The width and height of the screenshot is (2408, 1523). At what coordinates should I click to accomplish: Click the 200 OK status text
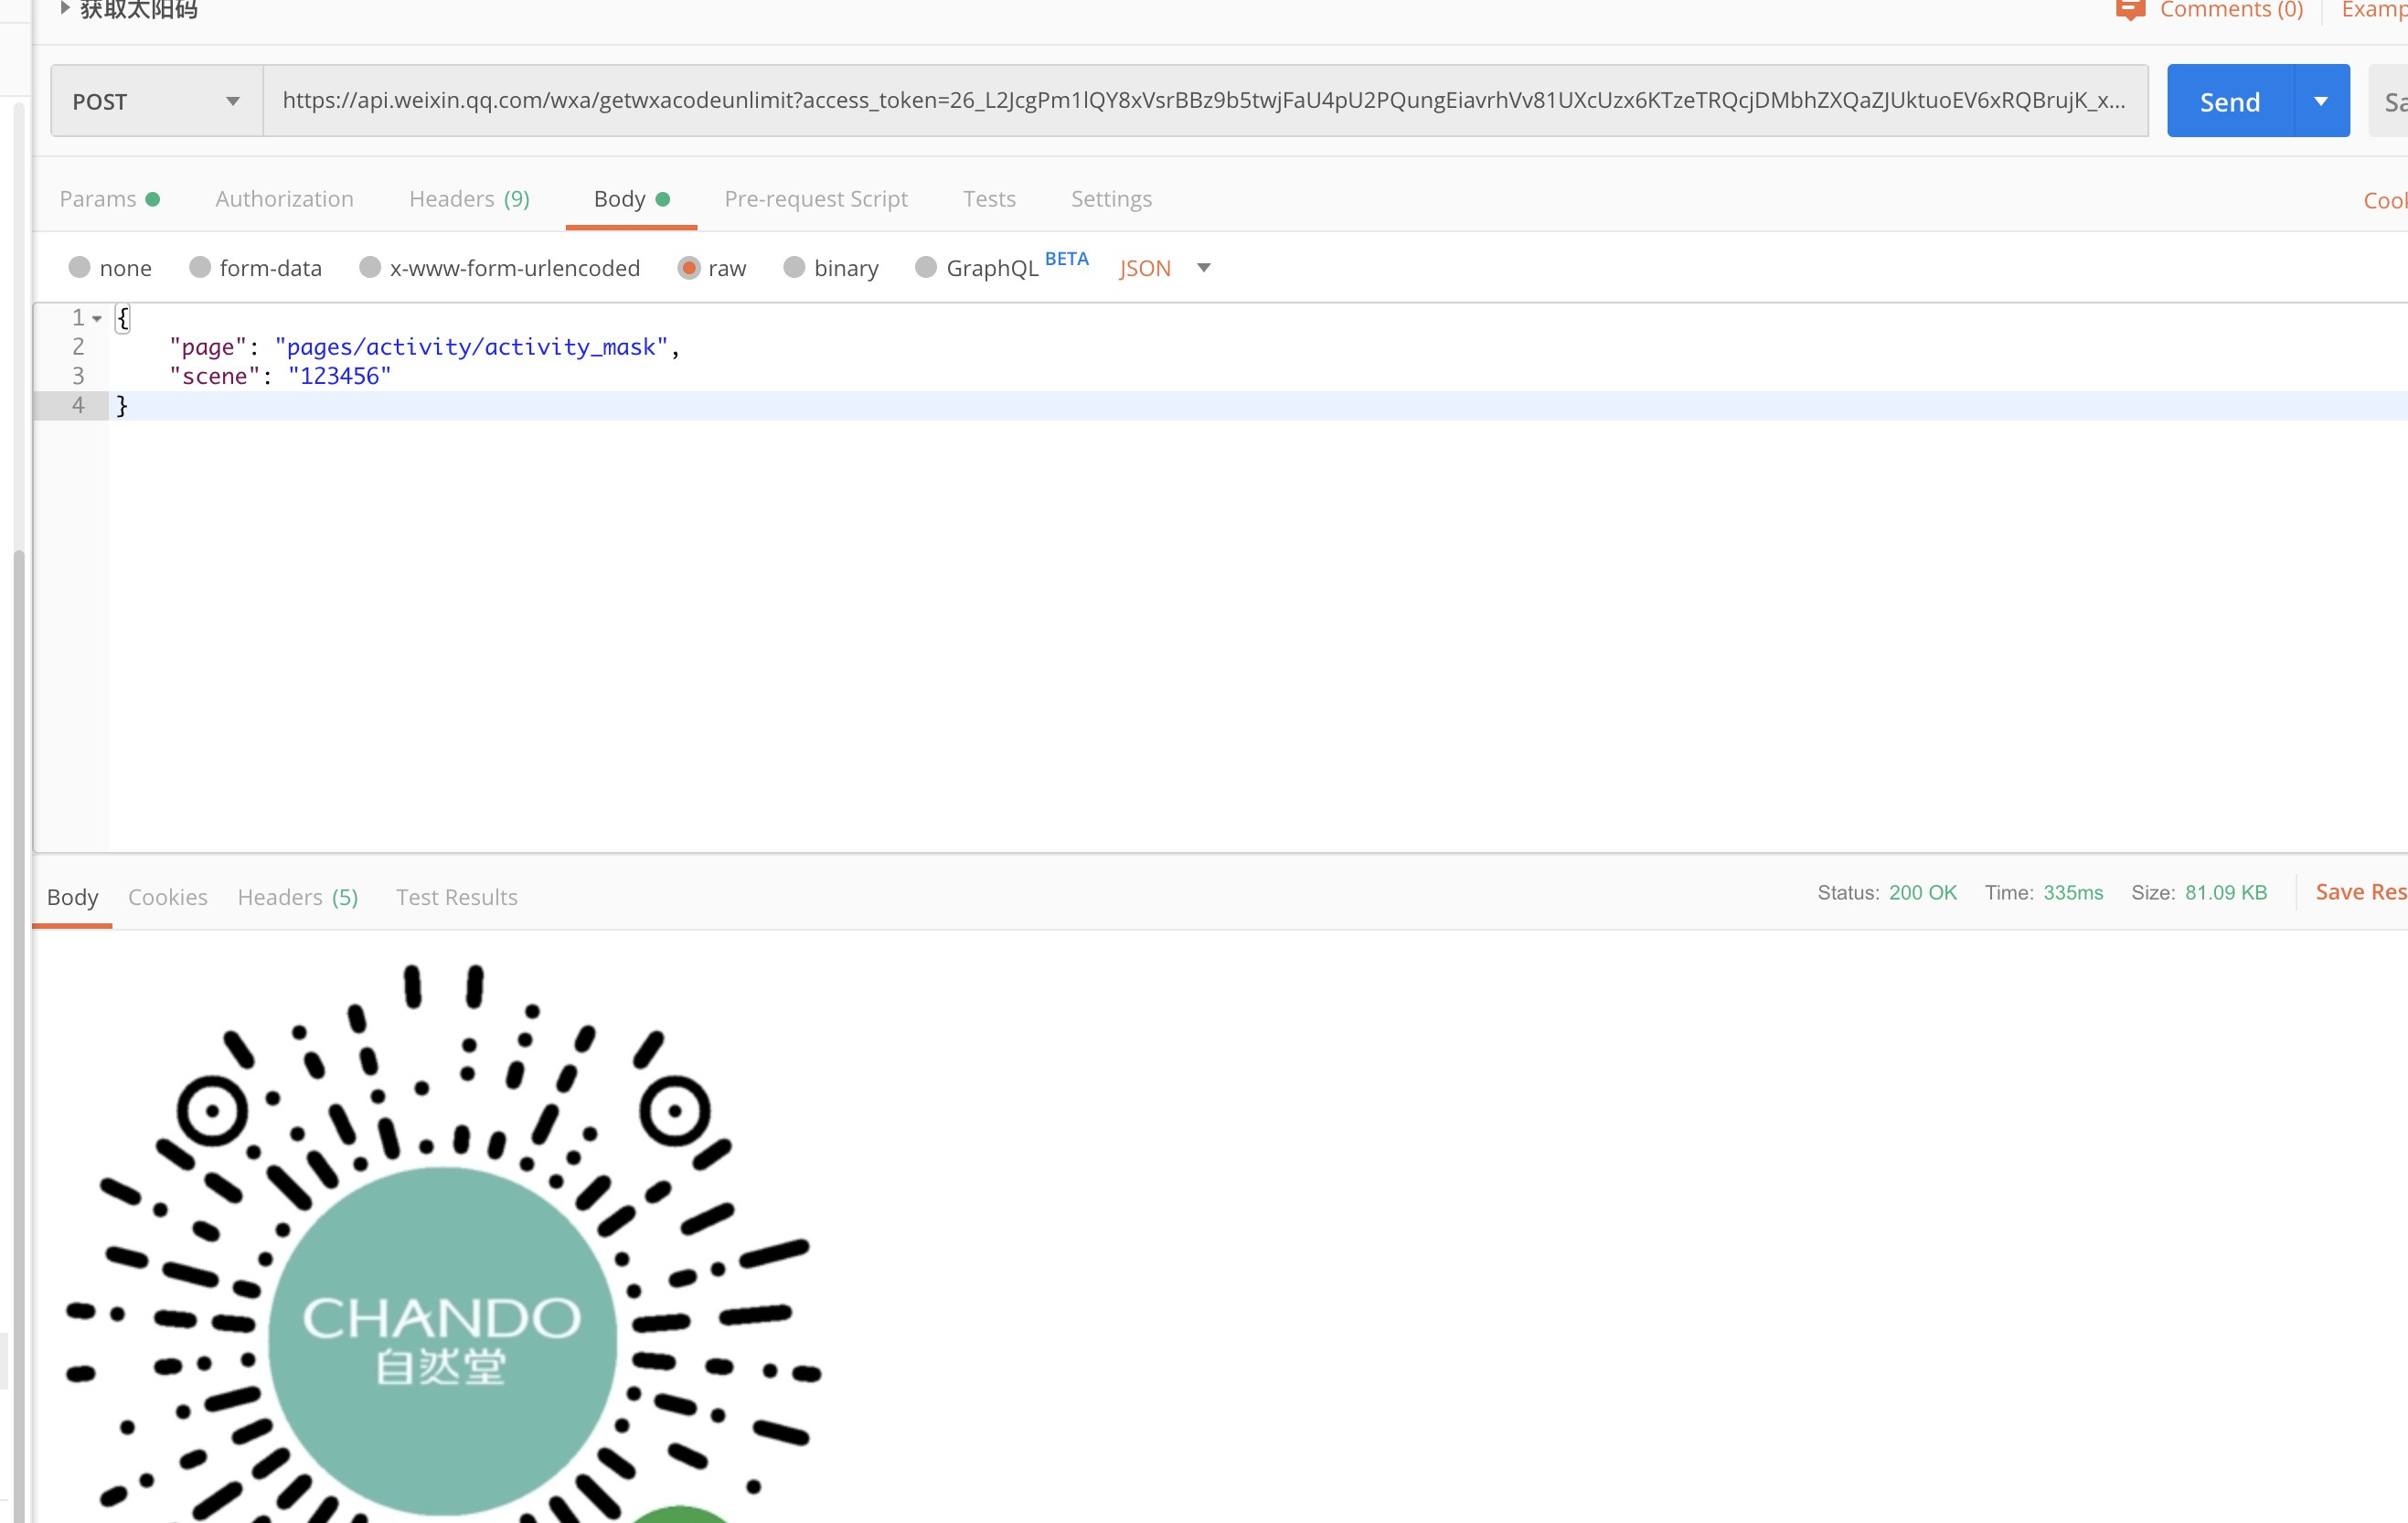tap(1922, 892)
